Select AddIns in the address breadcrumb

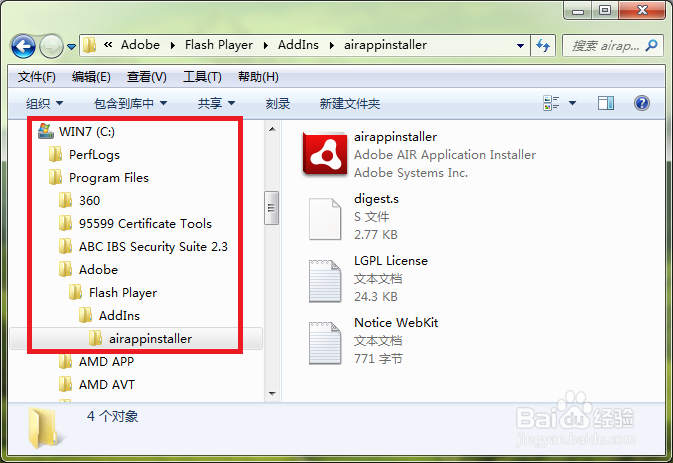(298, 45)
